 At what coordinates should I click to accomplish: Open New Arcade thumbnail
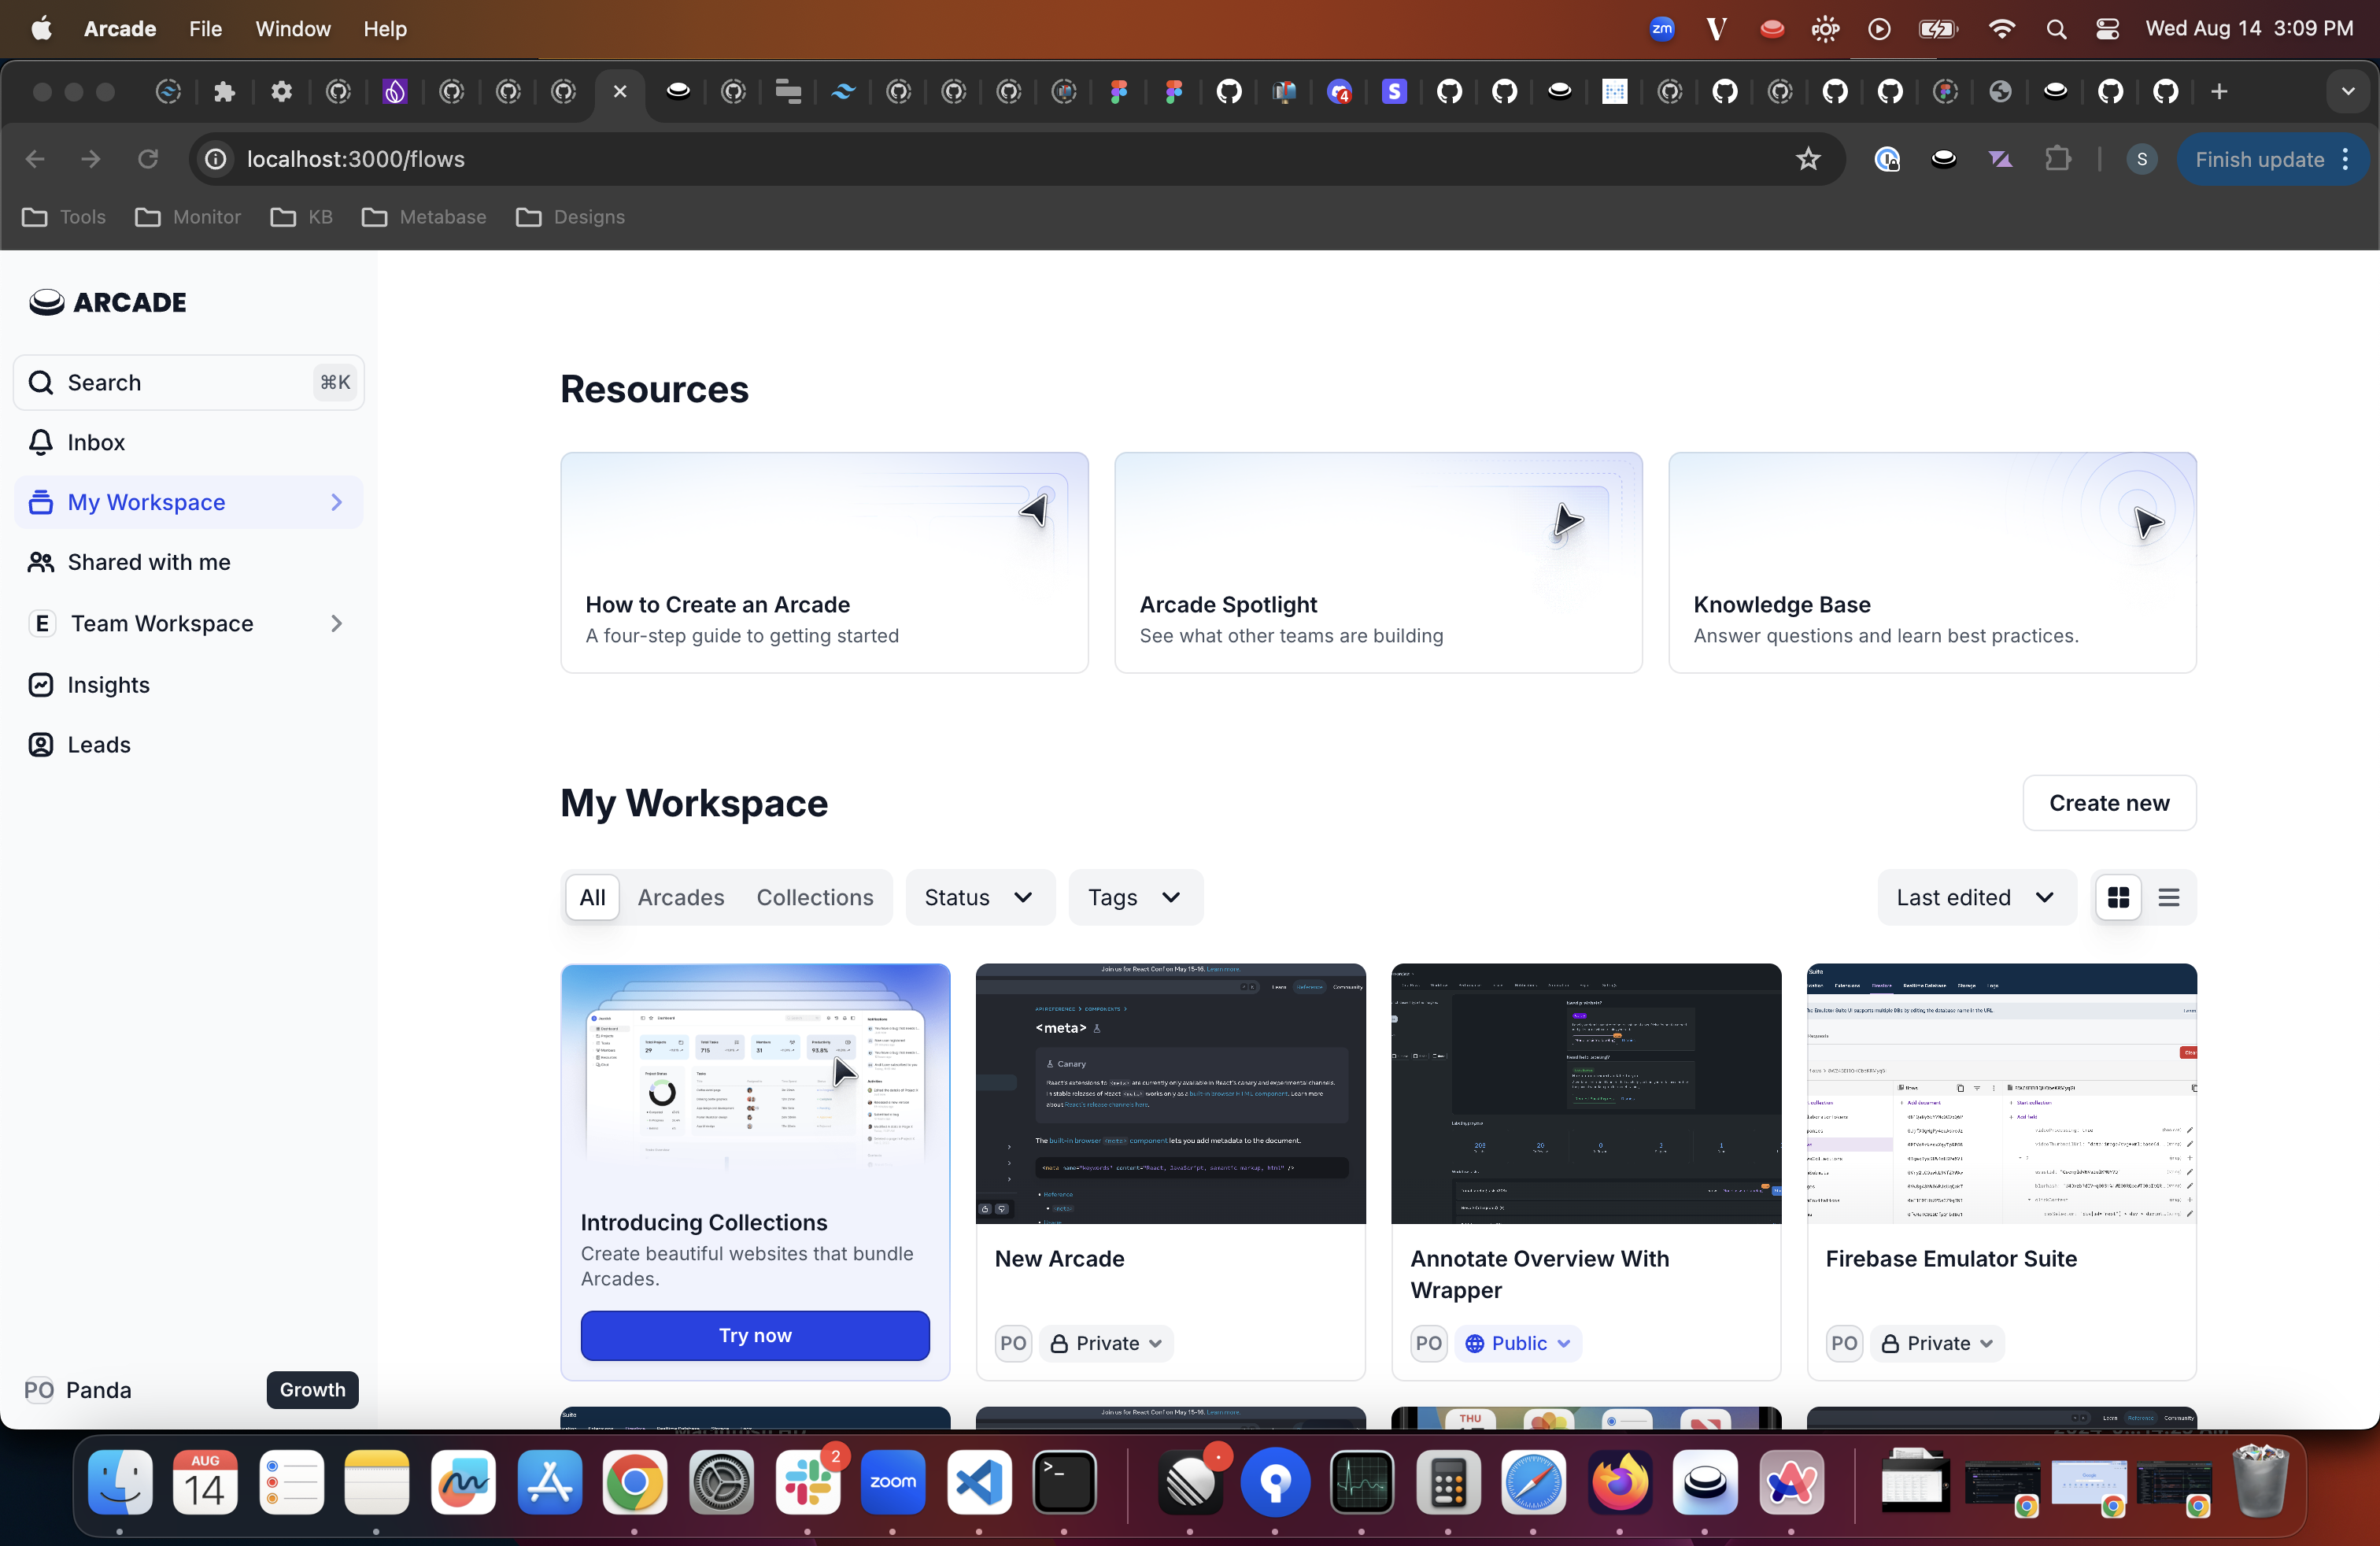[1170, 1093]
